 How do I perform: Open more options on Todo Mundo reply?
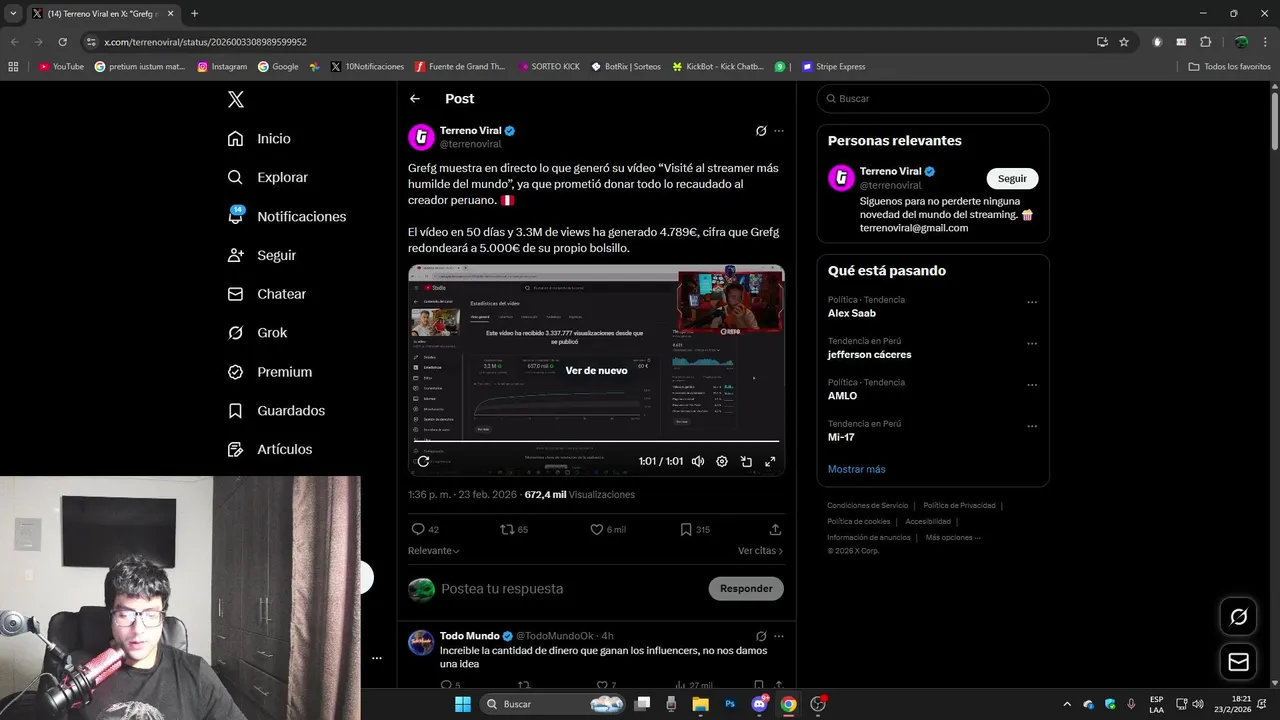click(x=779, y=636)
